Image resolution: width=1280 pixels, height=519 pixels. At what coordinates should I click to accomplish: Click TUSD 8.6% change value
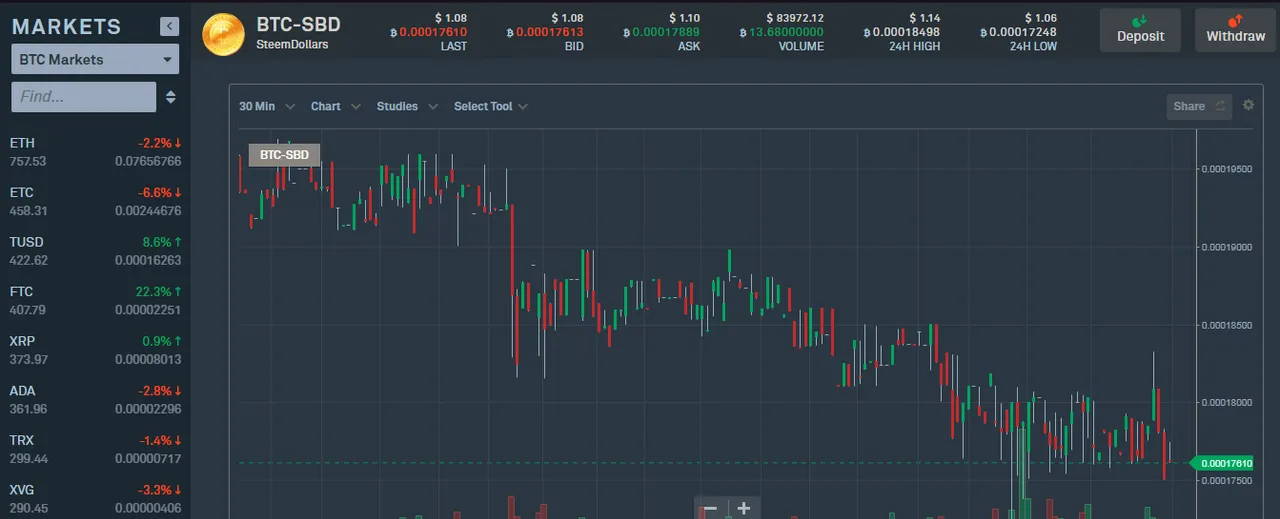point(162,242)
